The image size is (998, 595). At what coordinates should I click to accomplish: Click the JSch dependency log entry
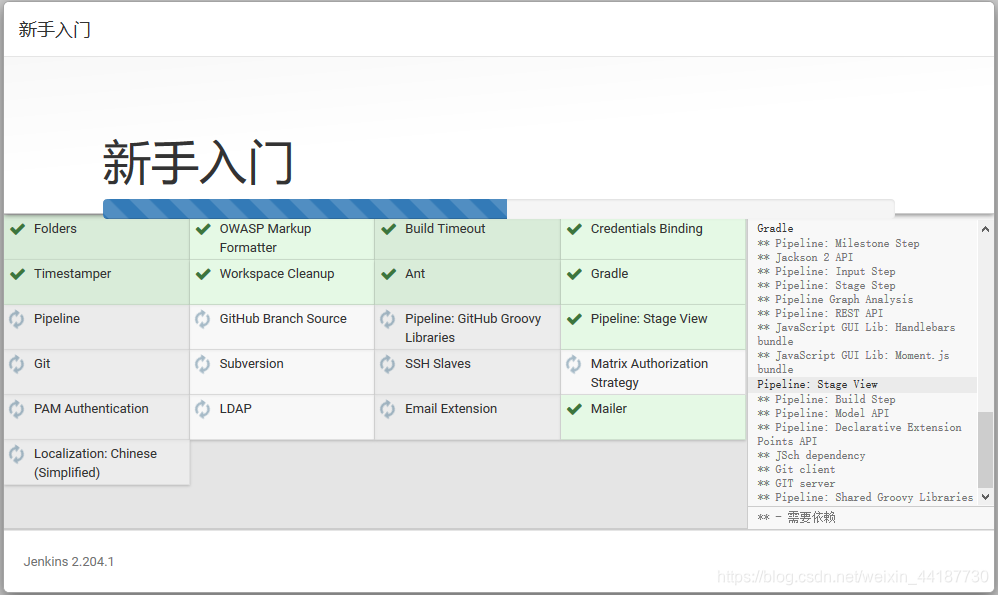[812, 455]
